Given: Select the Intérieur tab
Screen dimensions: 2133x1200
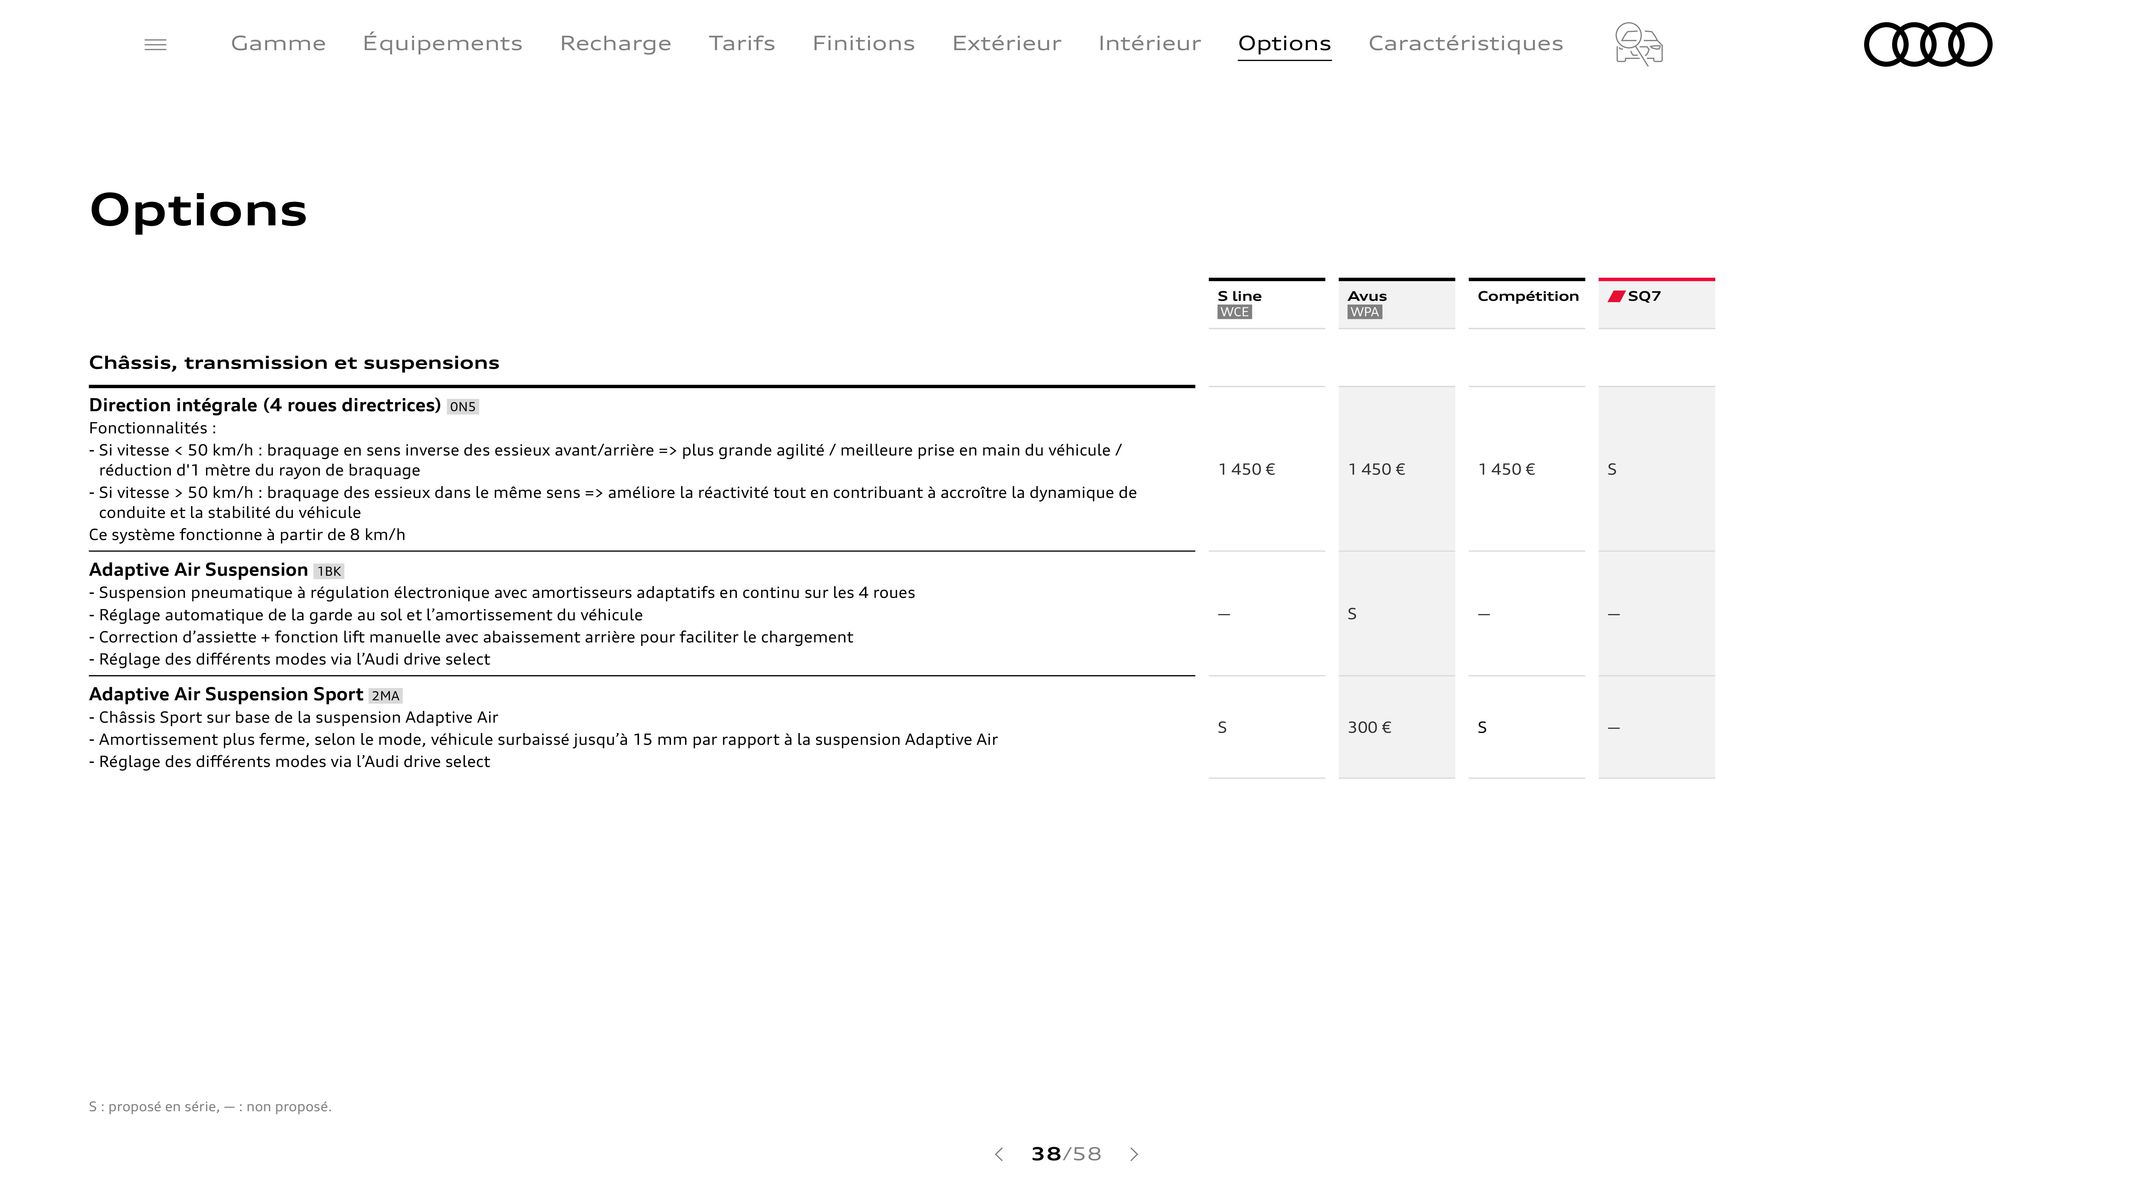Looking at the screenshot, I should (1149, 43).
